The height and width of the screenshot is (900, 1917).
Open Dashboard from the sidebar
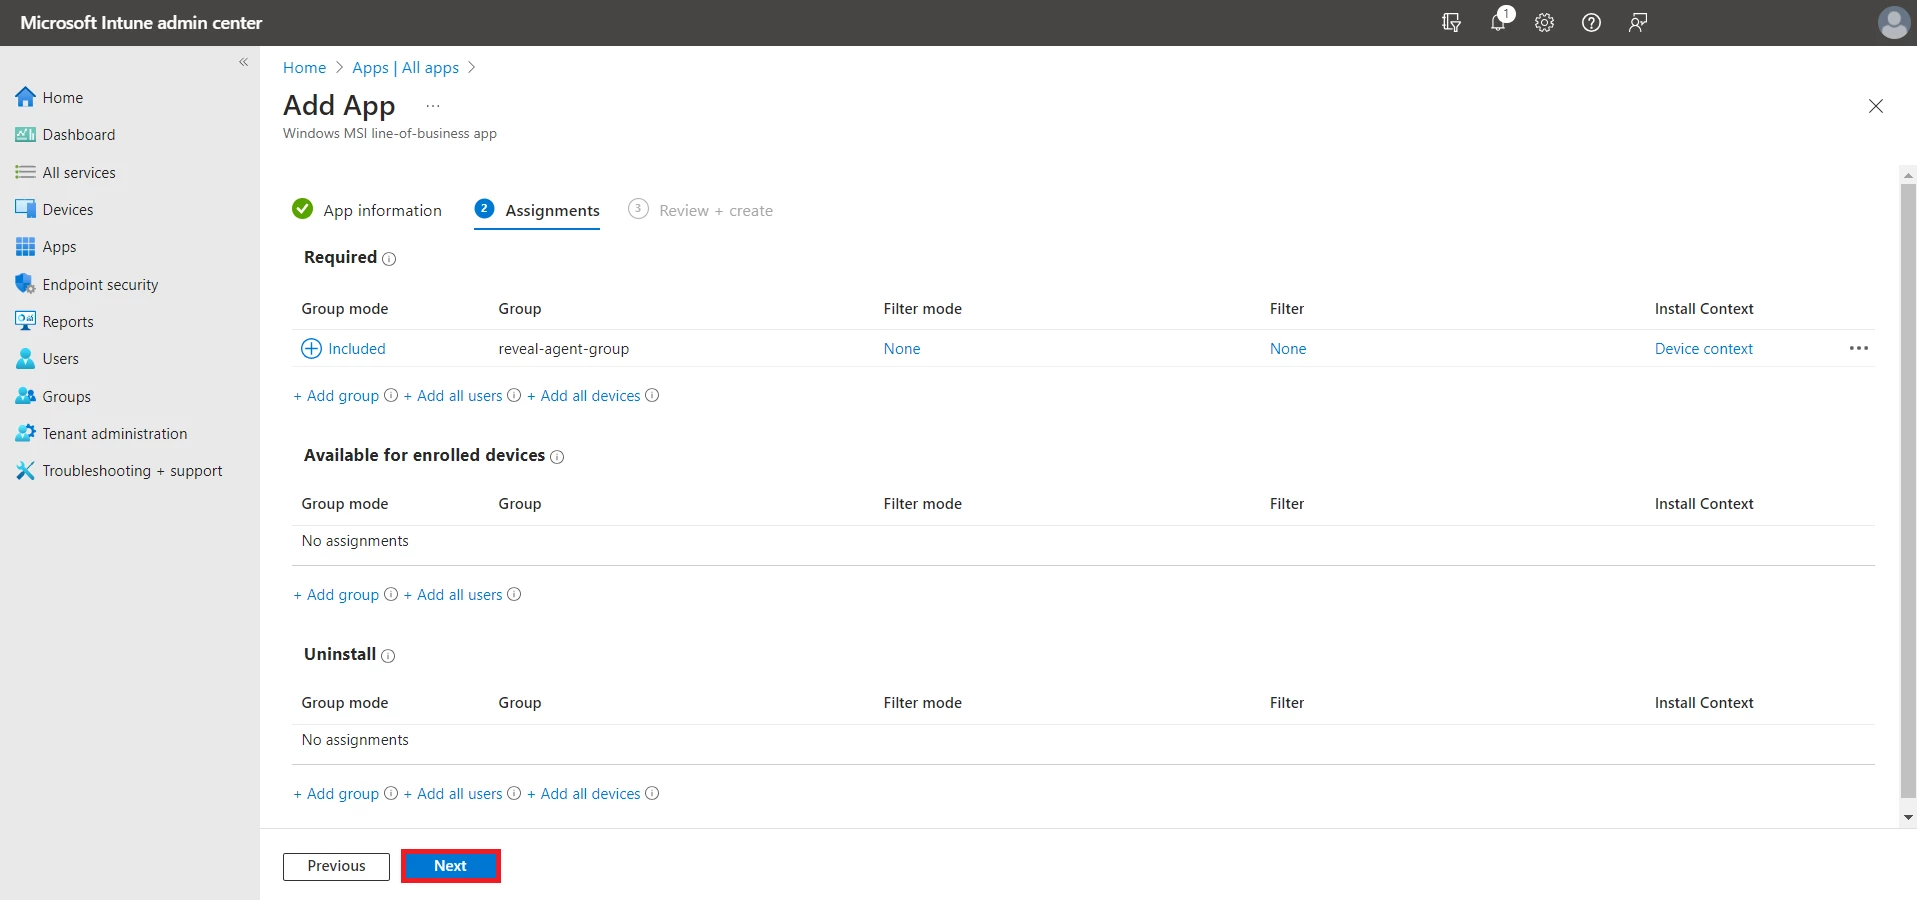click(79, 134)
